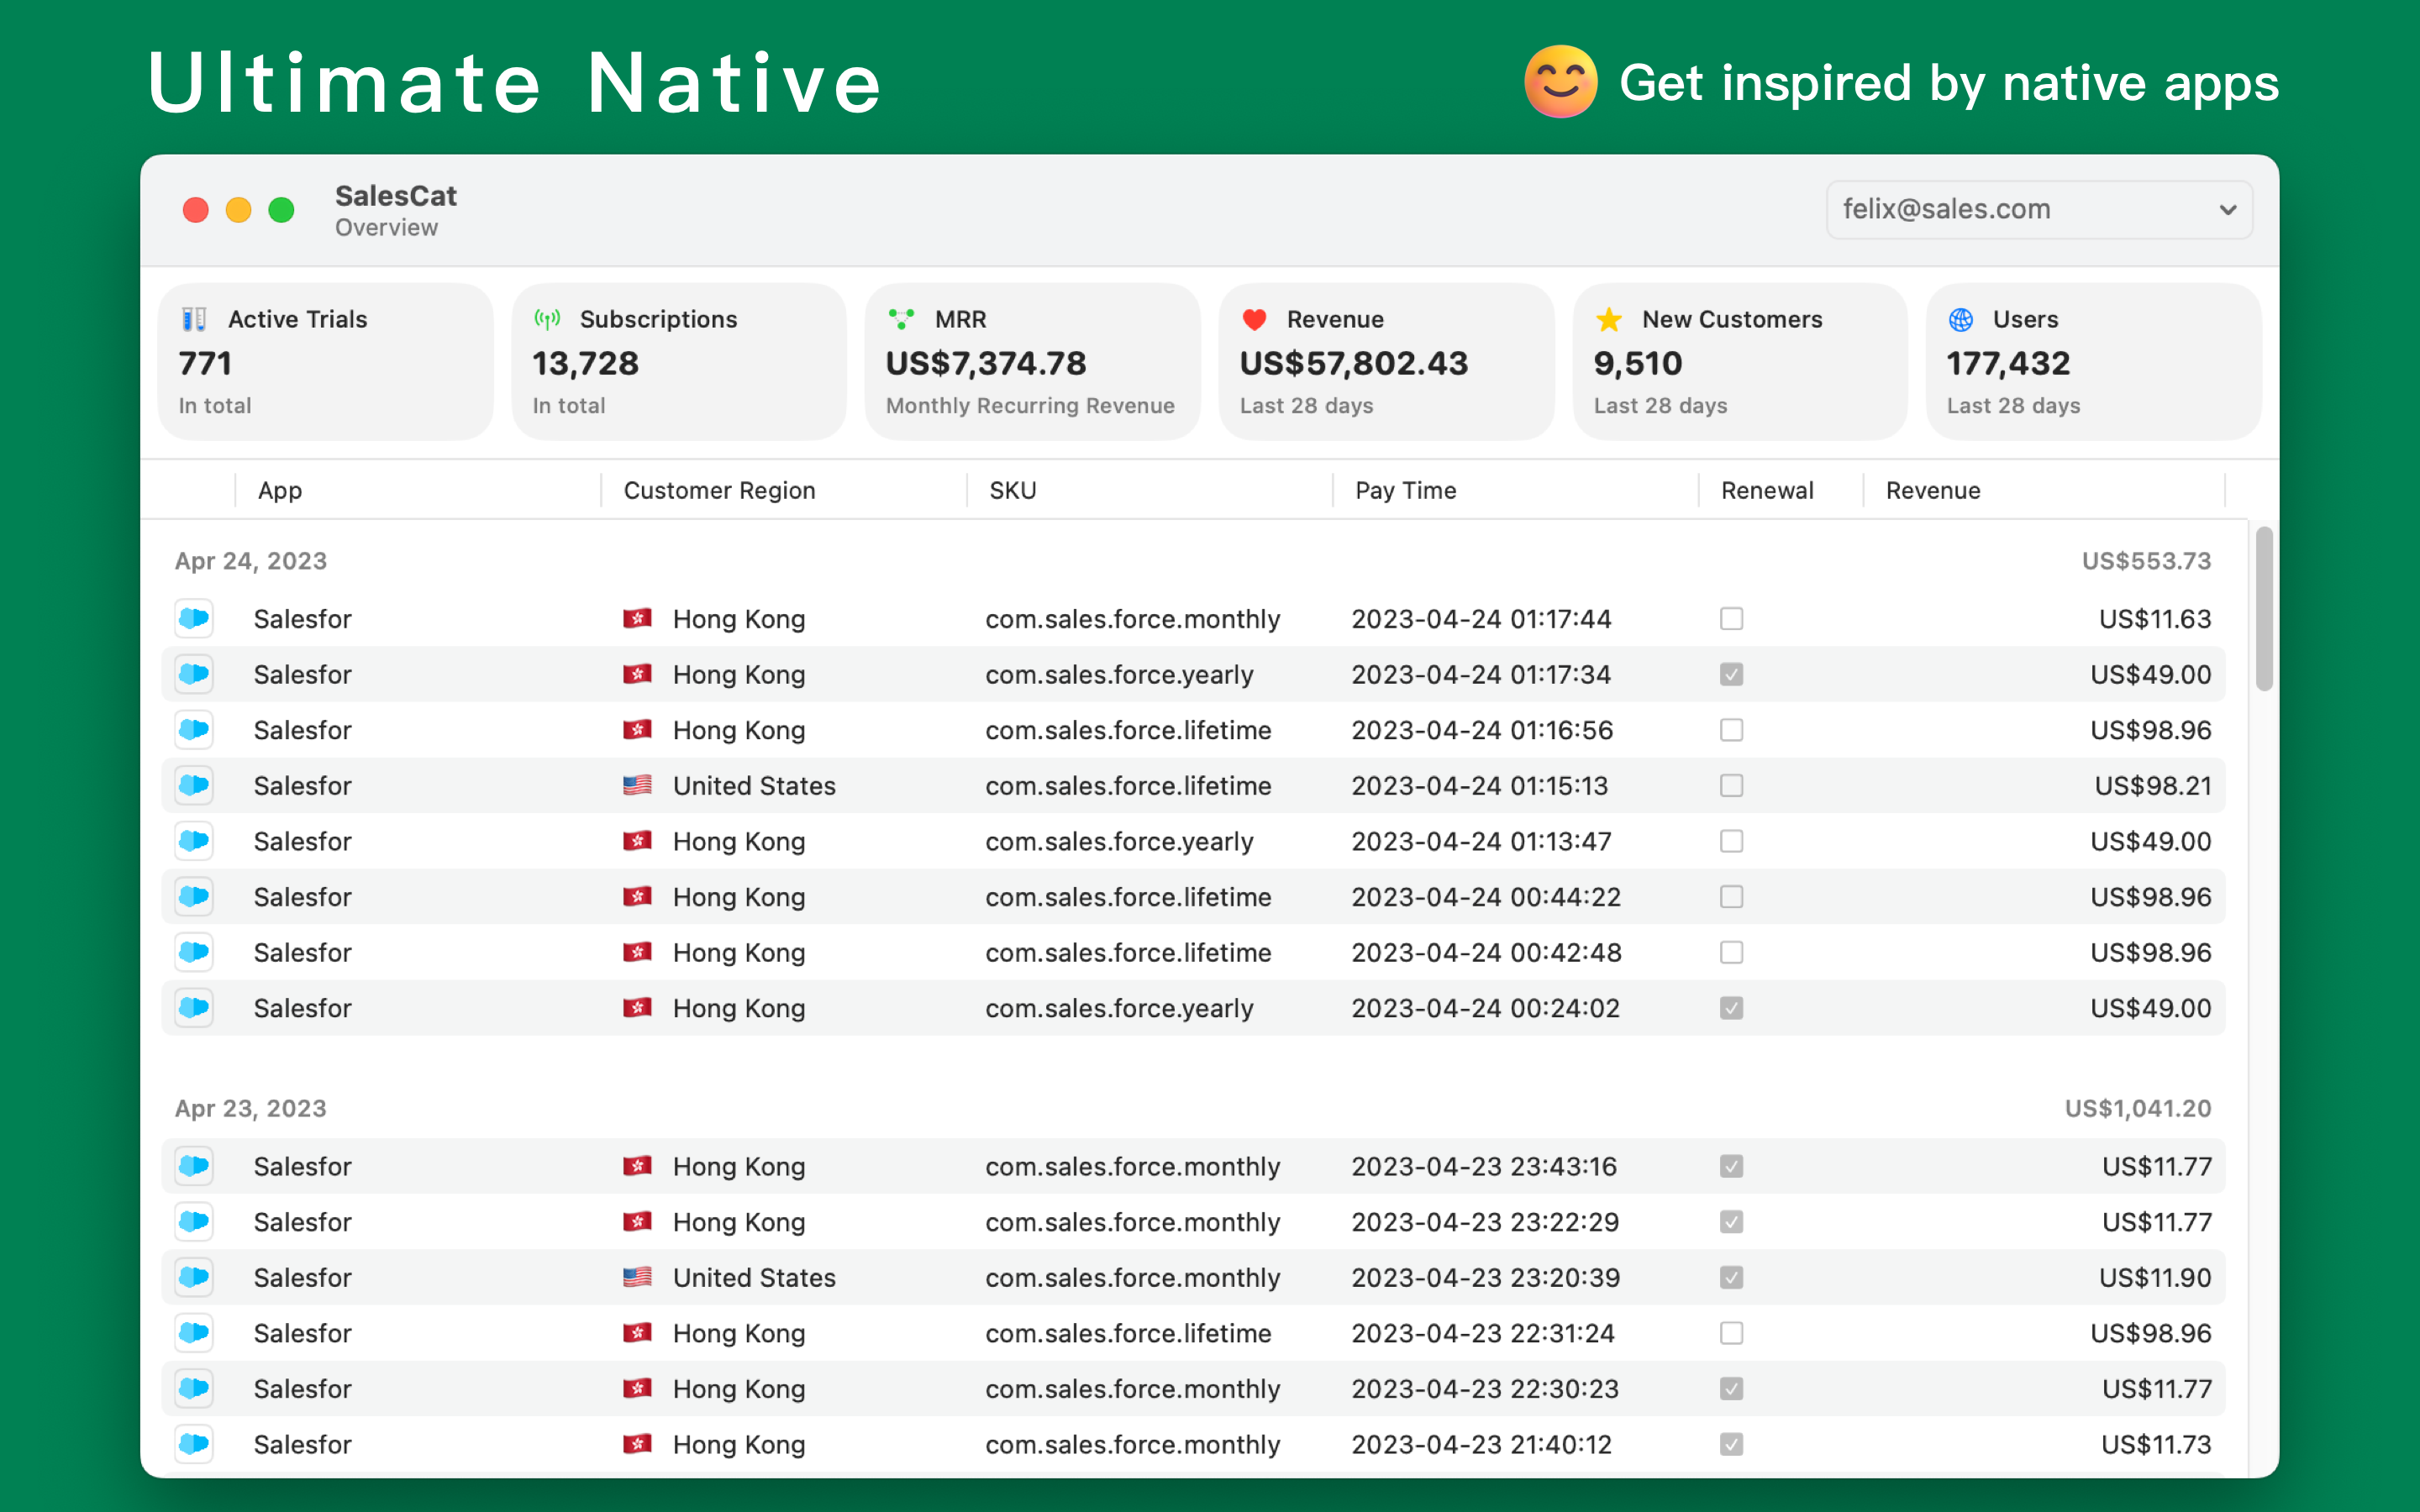Click the US$1,041.20 daily total
Screen dimensions: 2420x1512
click(x=2138, y=1108)
